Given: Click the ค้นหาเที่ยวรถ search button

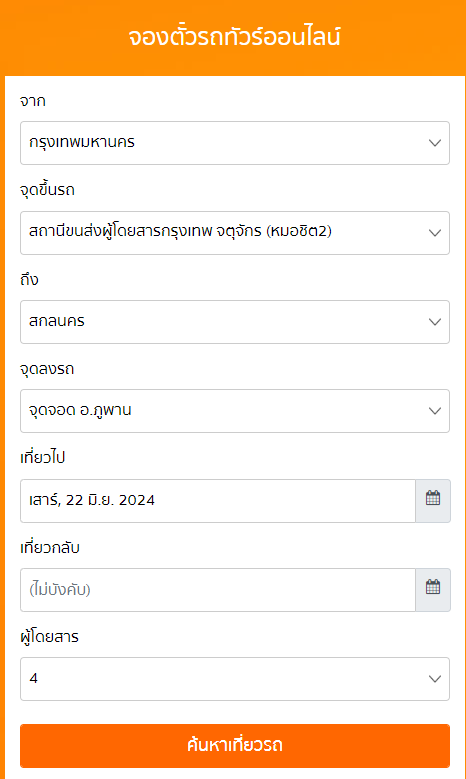Looking at the screenshot, I should [x=234, y=746].
